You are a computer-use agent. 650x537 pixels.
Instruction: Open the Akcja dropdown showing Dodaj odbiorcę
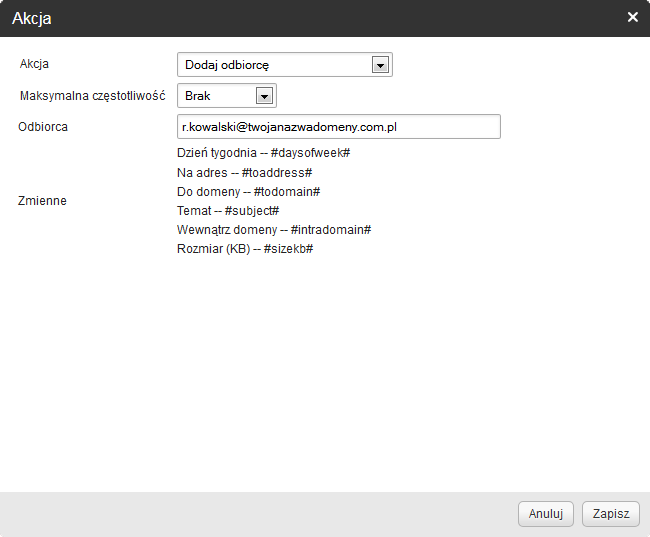point(274,65)
